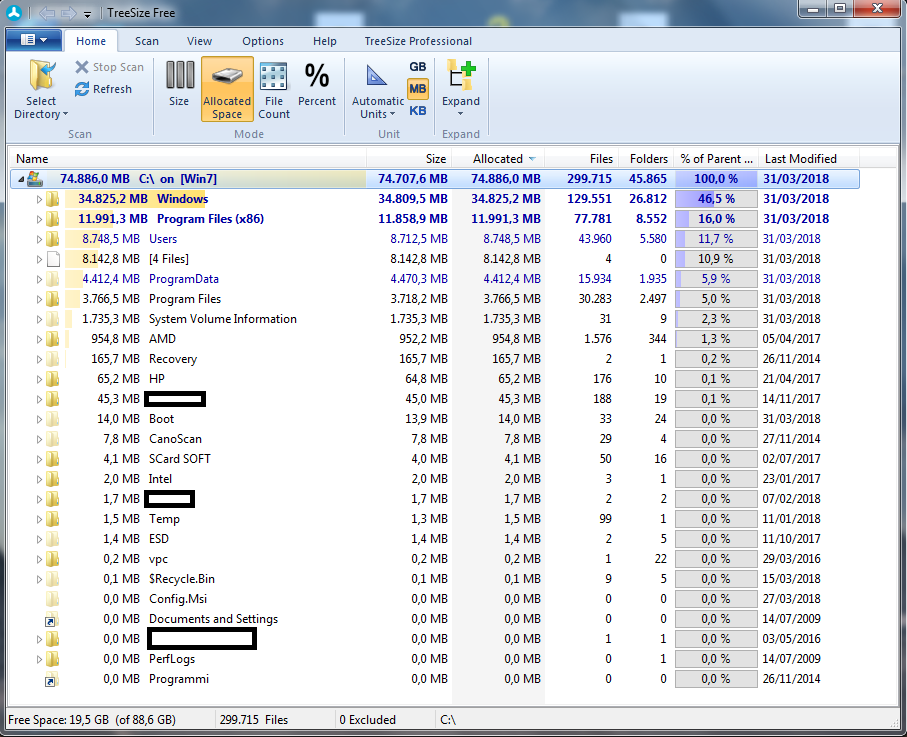This screenshot has height=737, width=907.
Task: Expand the ProgramData folder
Action: (39, 279)
